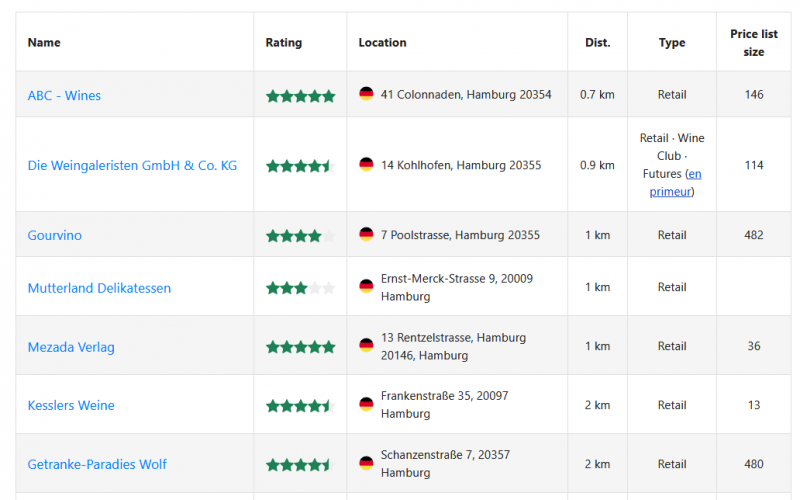Screen dimensions: 800x500
Task: Click price list size '13'
Action: coord(754,405)
